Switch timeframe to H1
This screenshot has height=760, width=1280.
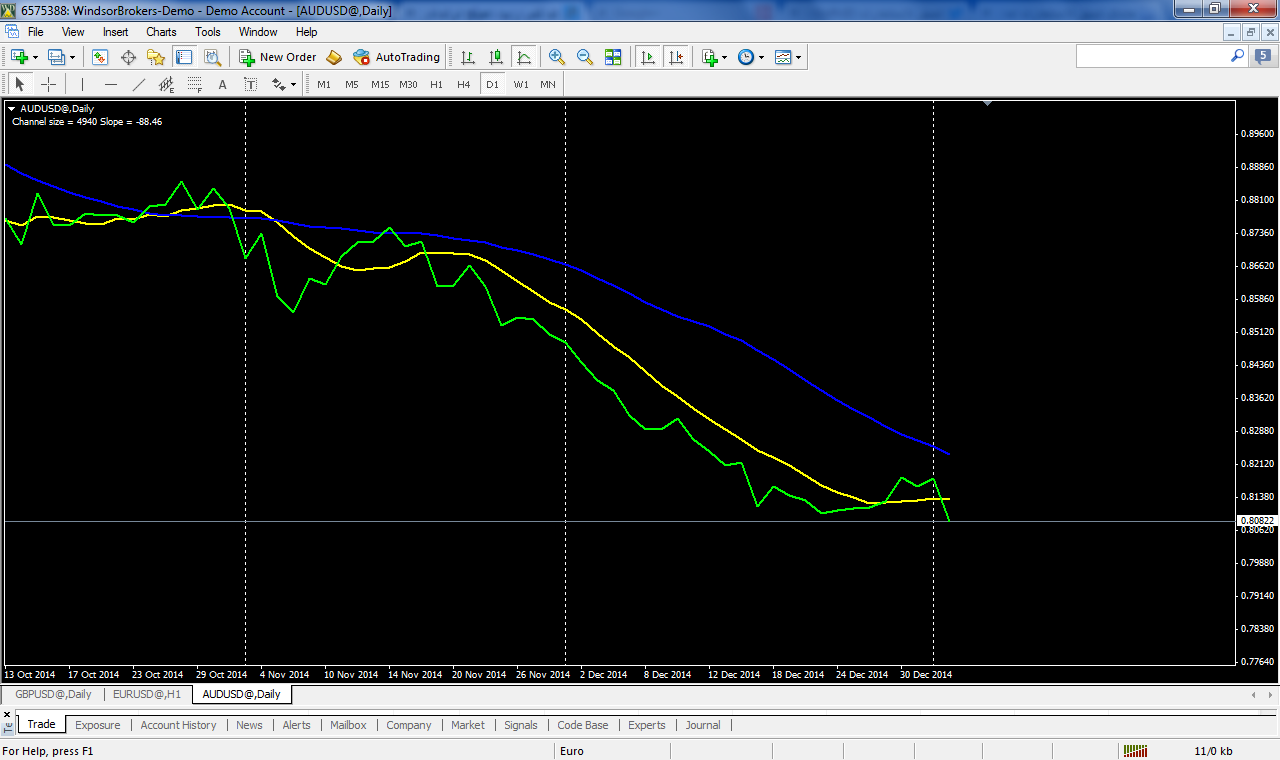tap(436, 84)
